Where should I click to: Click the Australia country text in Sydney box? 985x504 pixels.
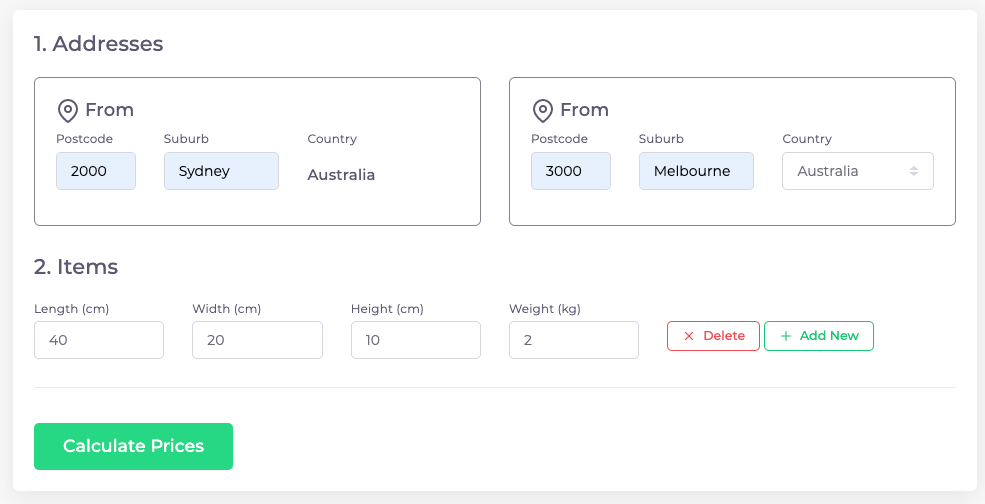(x=341, y=175)
